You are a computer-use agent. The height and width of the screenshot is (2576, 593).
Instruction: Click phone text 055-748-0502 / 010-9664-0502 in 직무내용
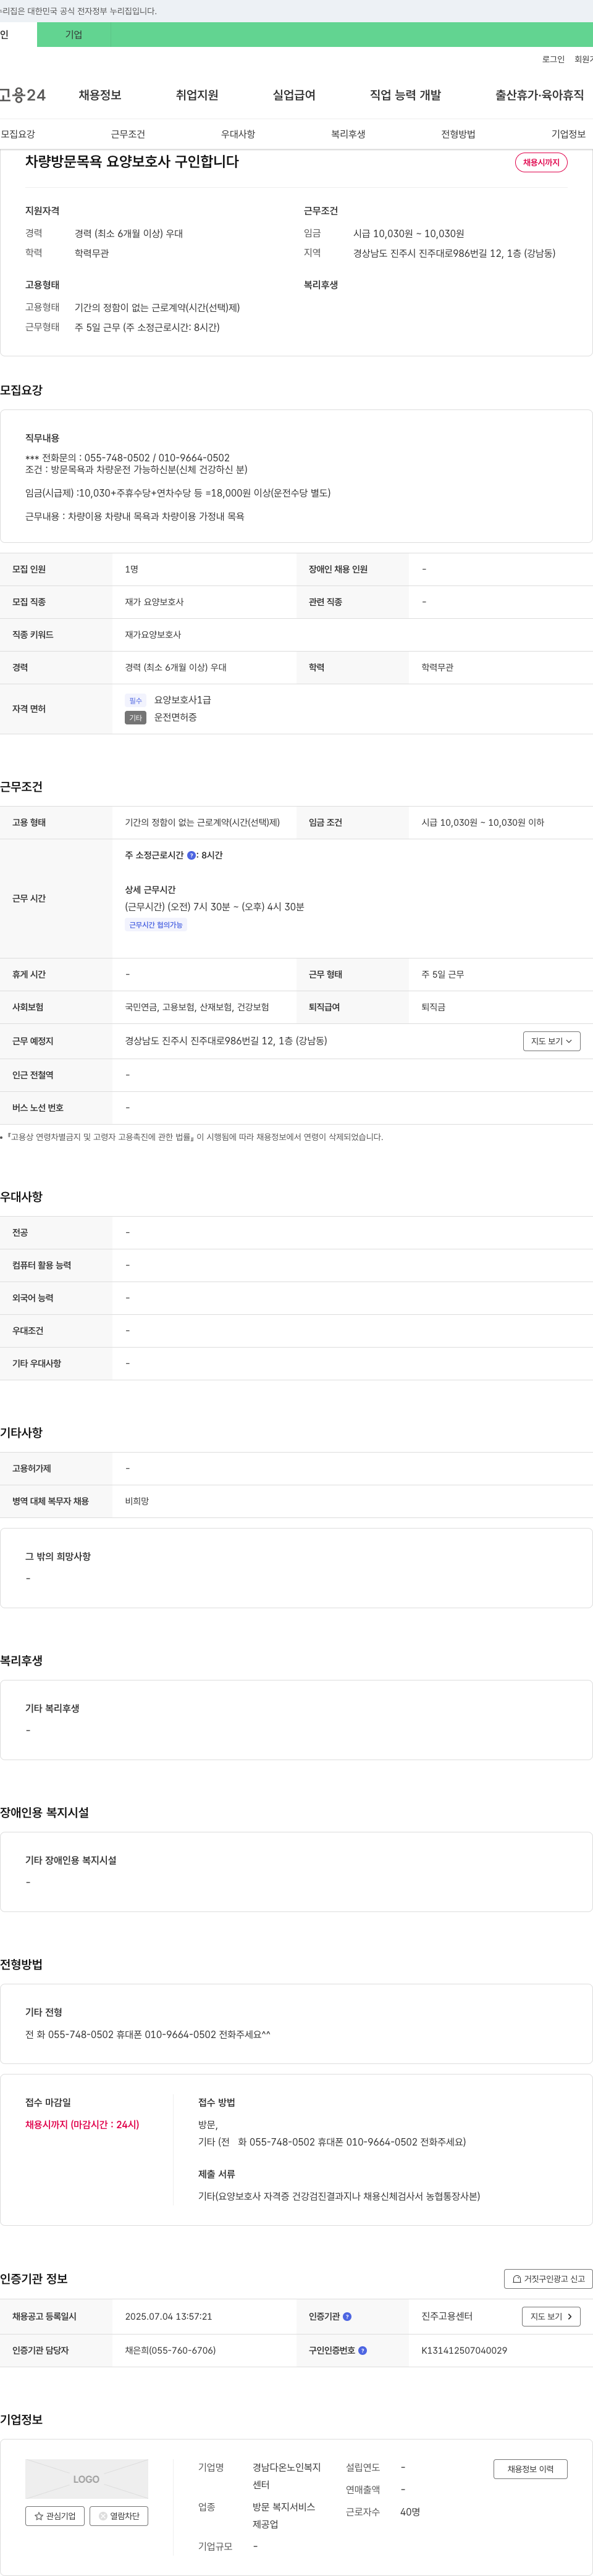(157, 458)
